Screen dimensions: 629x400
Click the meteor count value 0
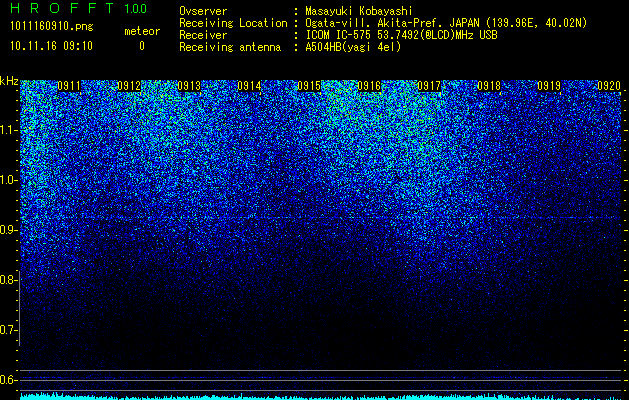click(x=142, y=46)
